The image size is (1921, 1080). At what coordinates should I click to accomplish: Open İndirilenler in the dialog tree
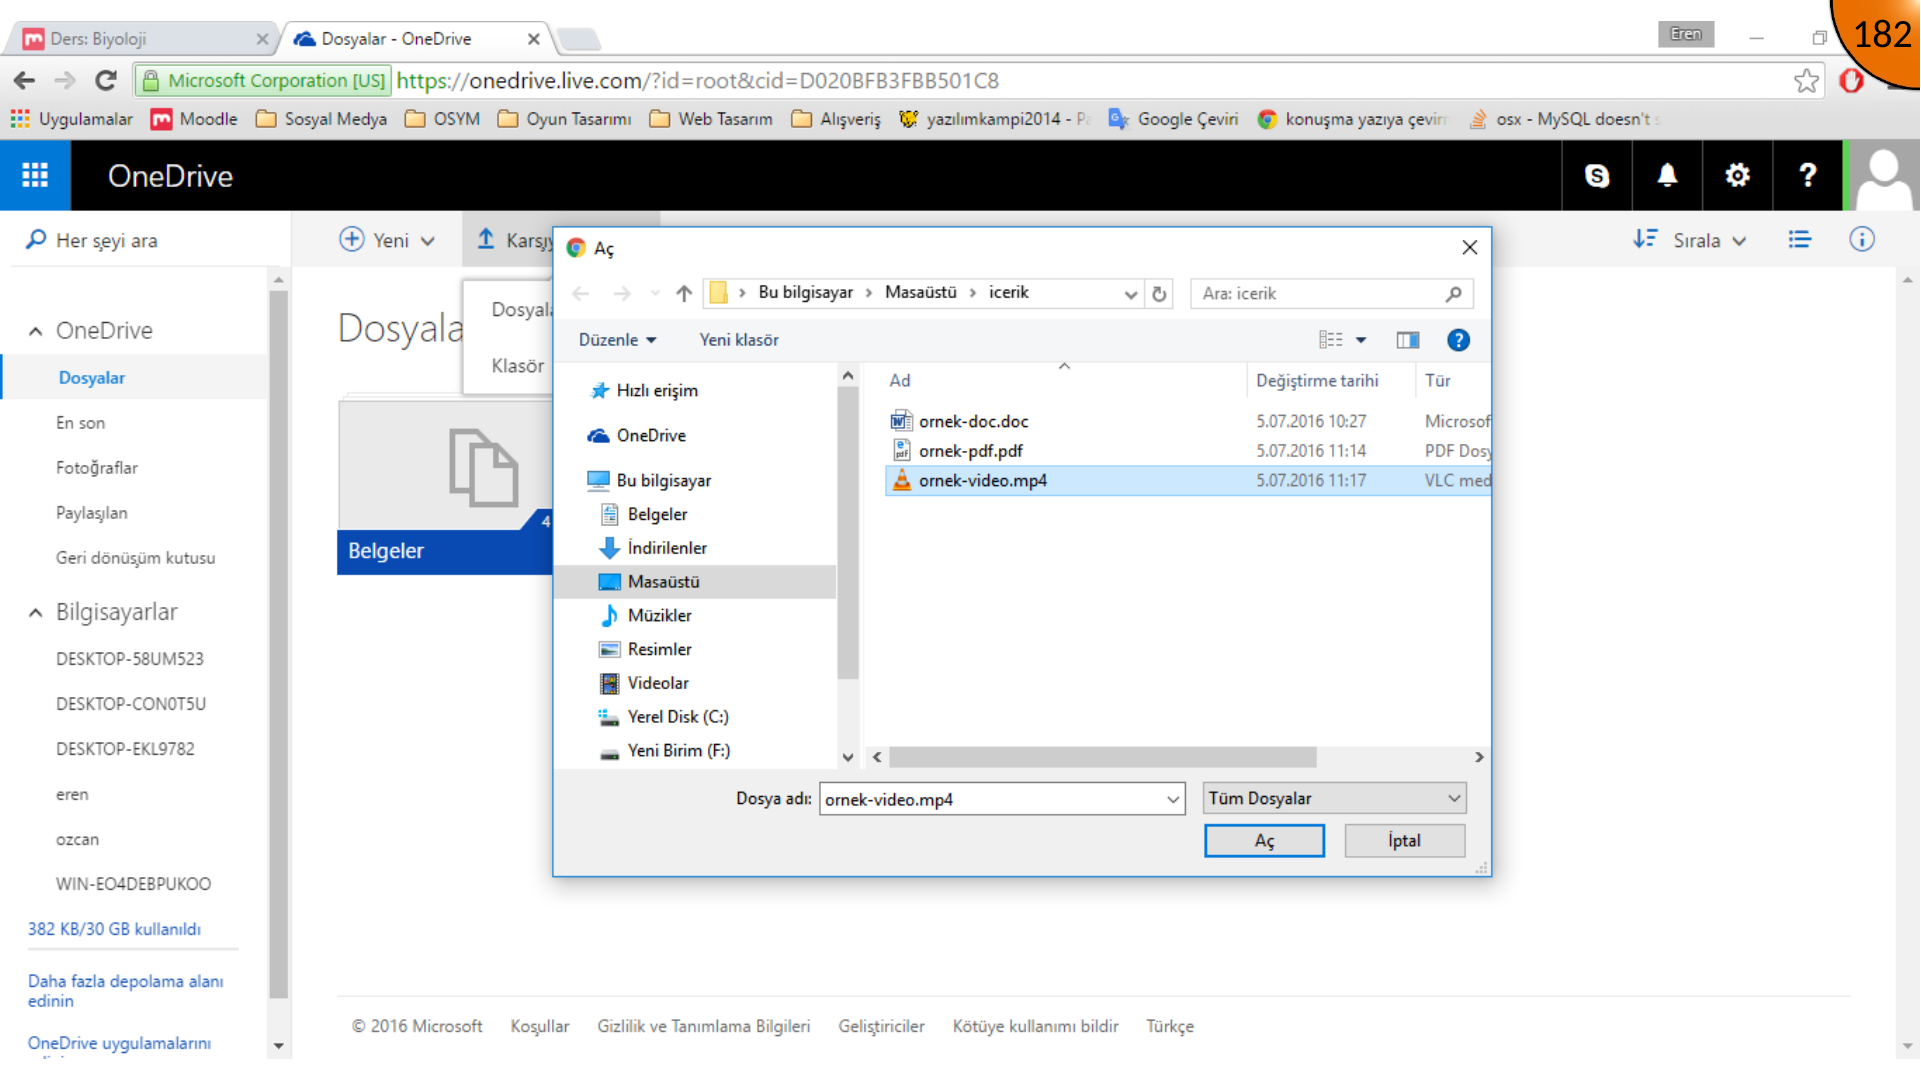pyautogui.click(x=667, y=548)
